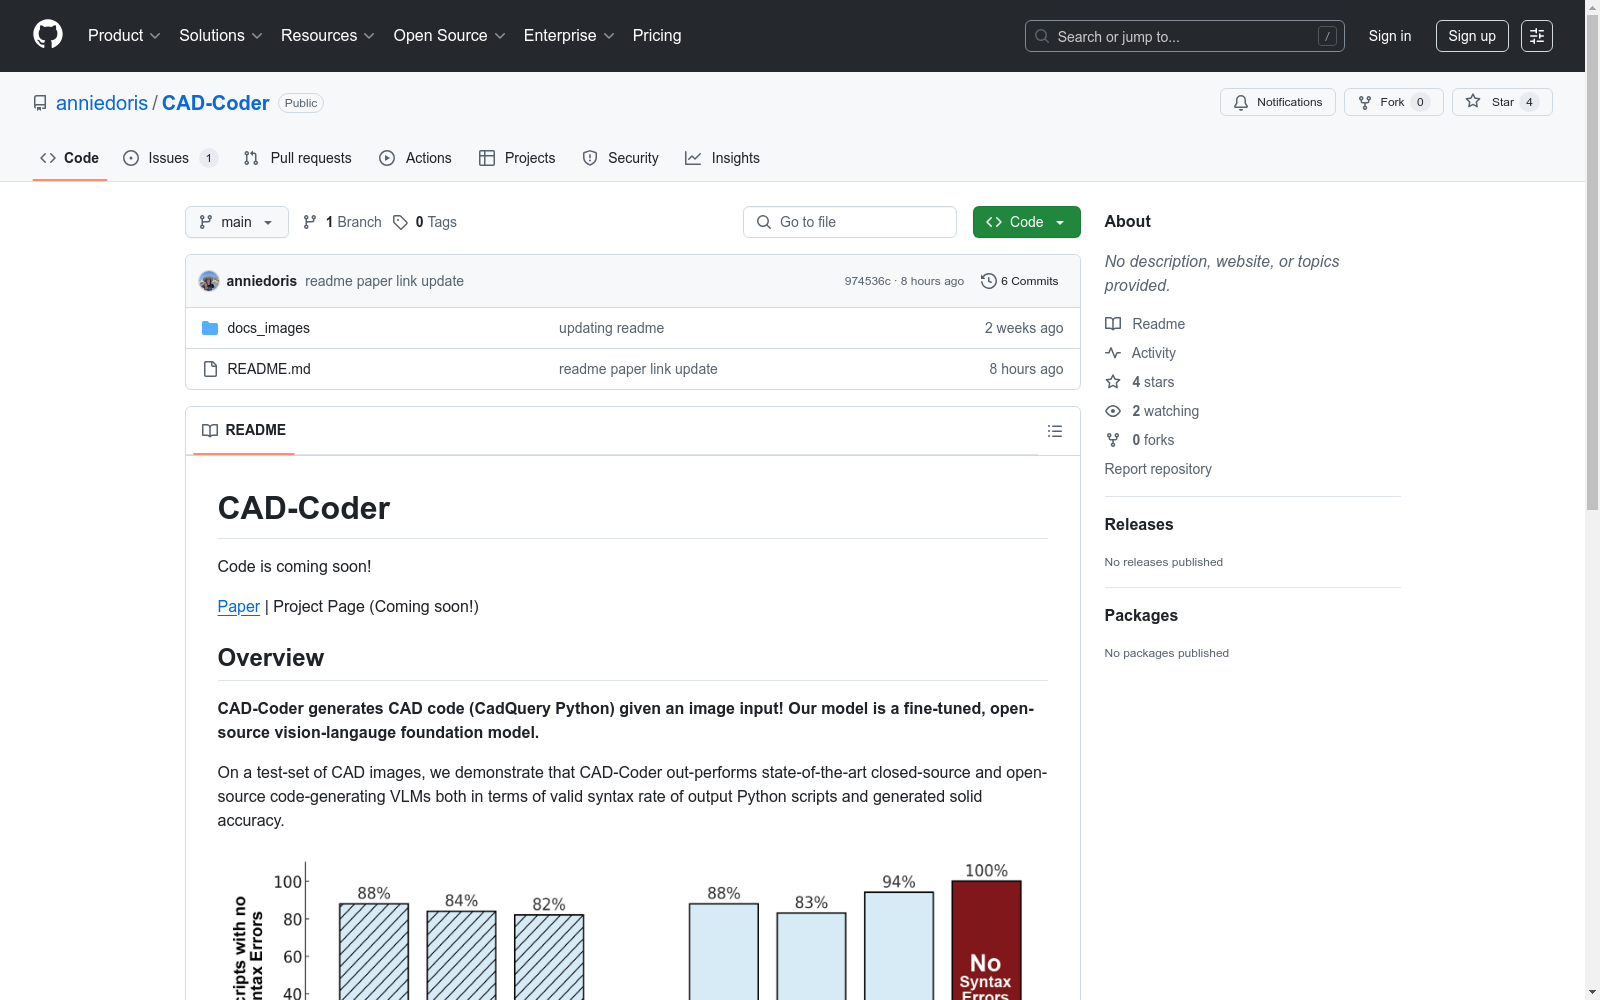Click the Go to file input

pos(850,222)
